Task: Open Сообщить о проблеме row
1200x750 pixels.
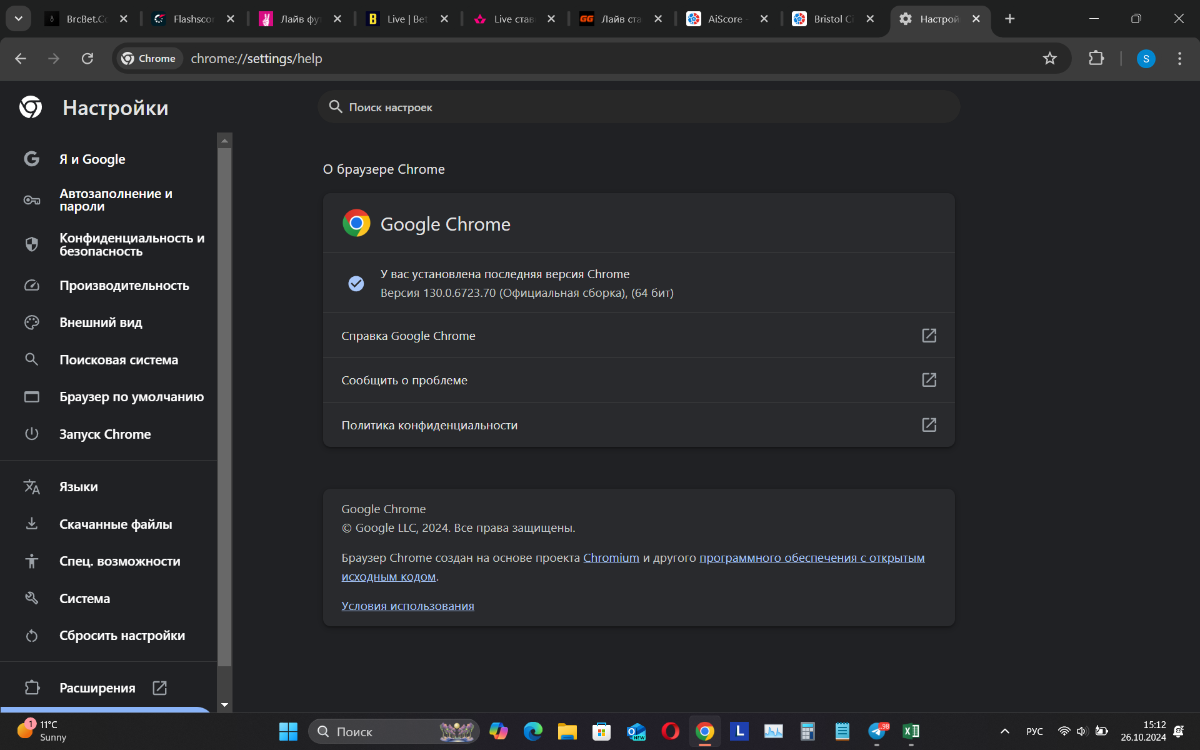Action: (x=639, y=380)
